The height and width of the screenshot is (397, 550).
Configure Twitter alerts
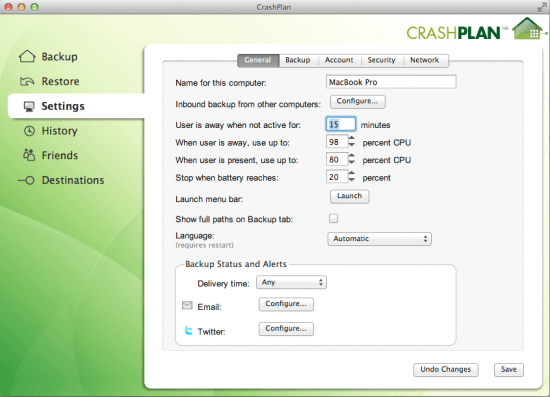tap(286, 329)
